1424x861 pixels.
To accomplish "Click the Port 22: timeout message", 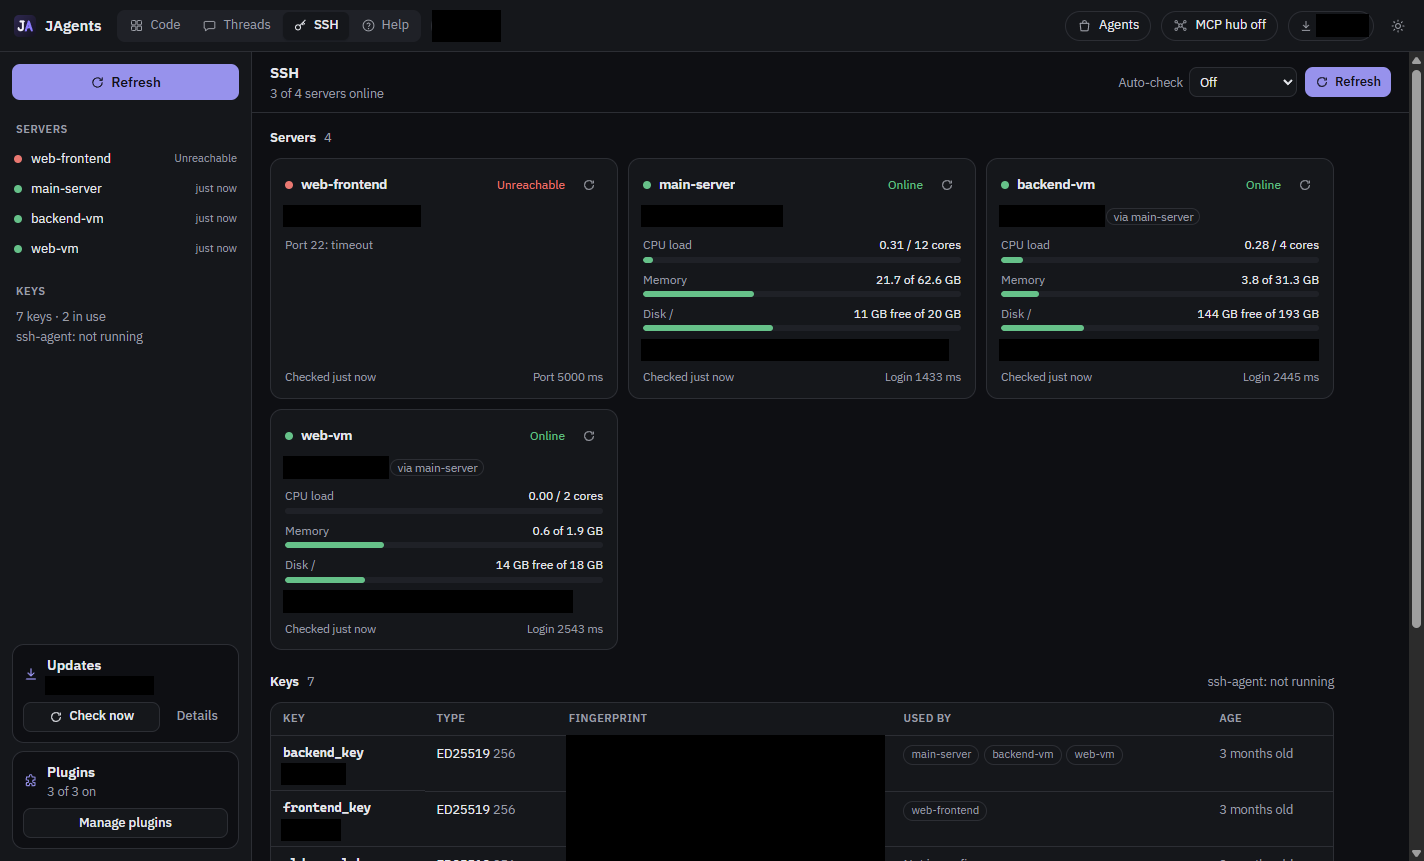I will pyautogui.click(x=329, y=245).
